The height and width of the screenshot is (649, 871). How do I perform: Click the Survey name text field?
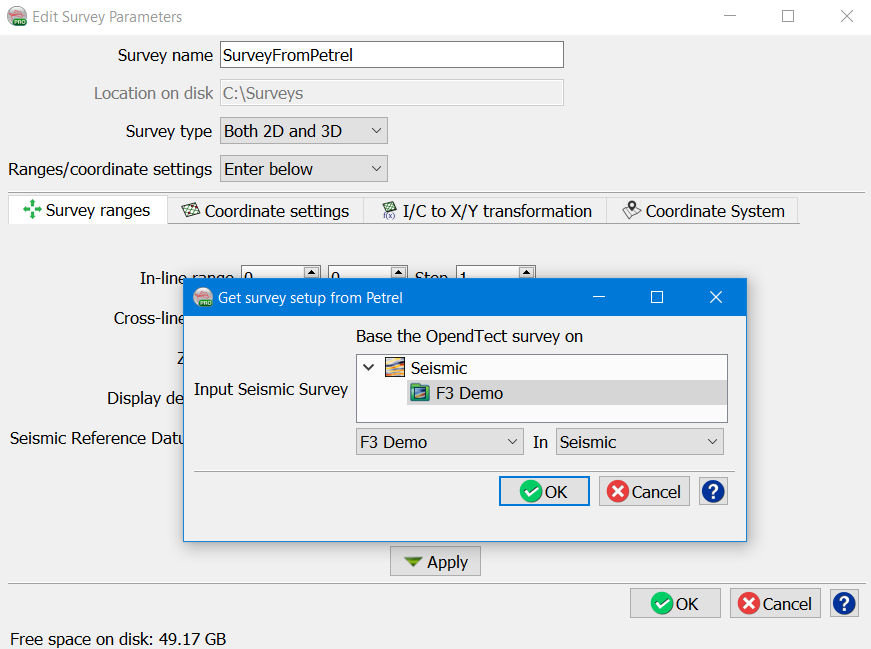391,55
